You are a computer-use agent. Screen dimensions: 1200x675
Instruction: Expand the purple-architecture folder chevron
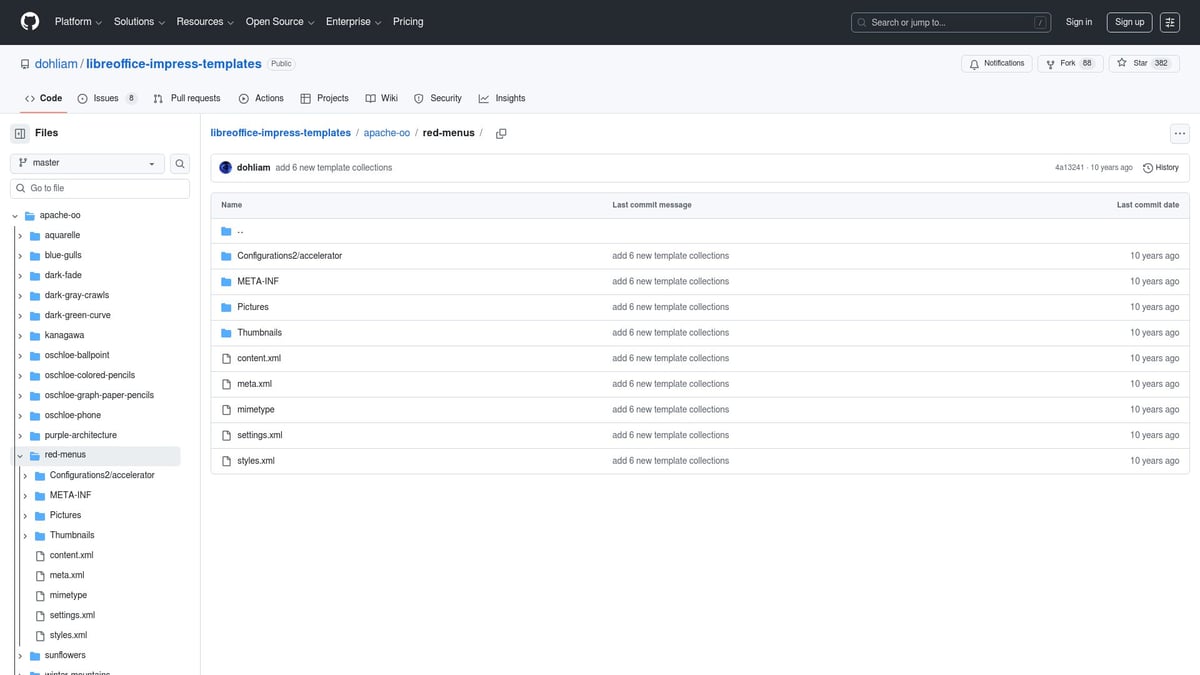click(20, 435)
